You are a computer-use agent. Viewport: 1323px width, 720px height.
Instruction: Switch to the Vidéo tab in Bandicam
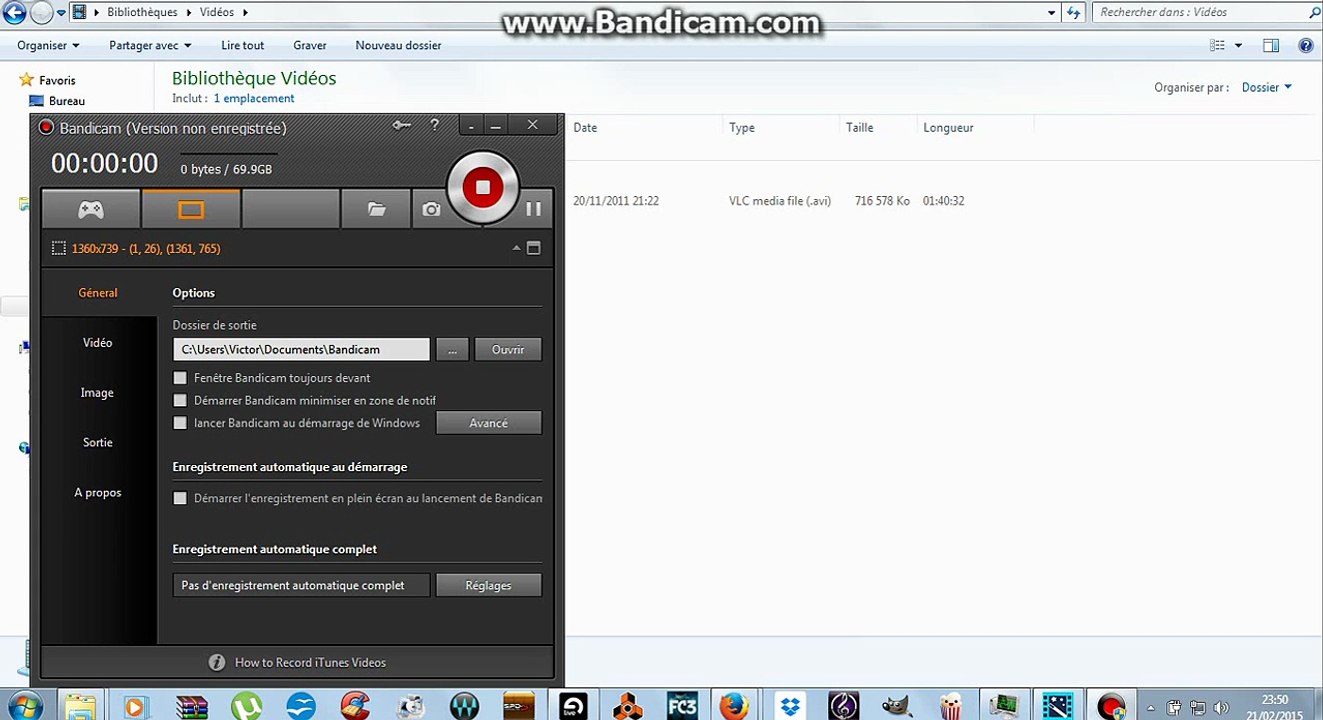(x=98, y=343)
